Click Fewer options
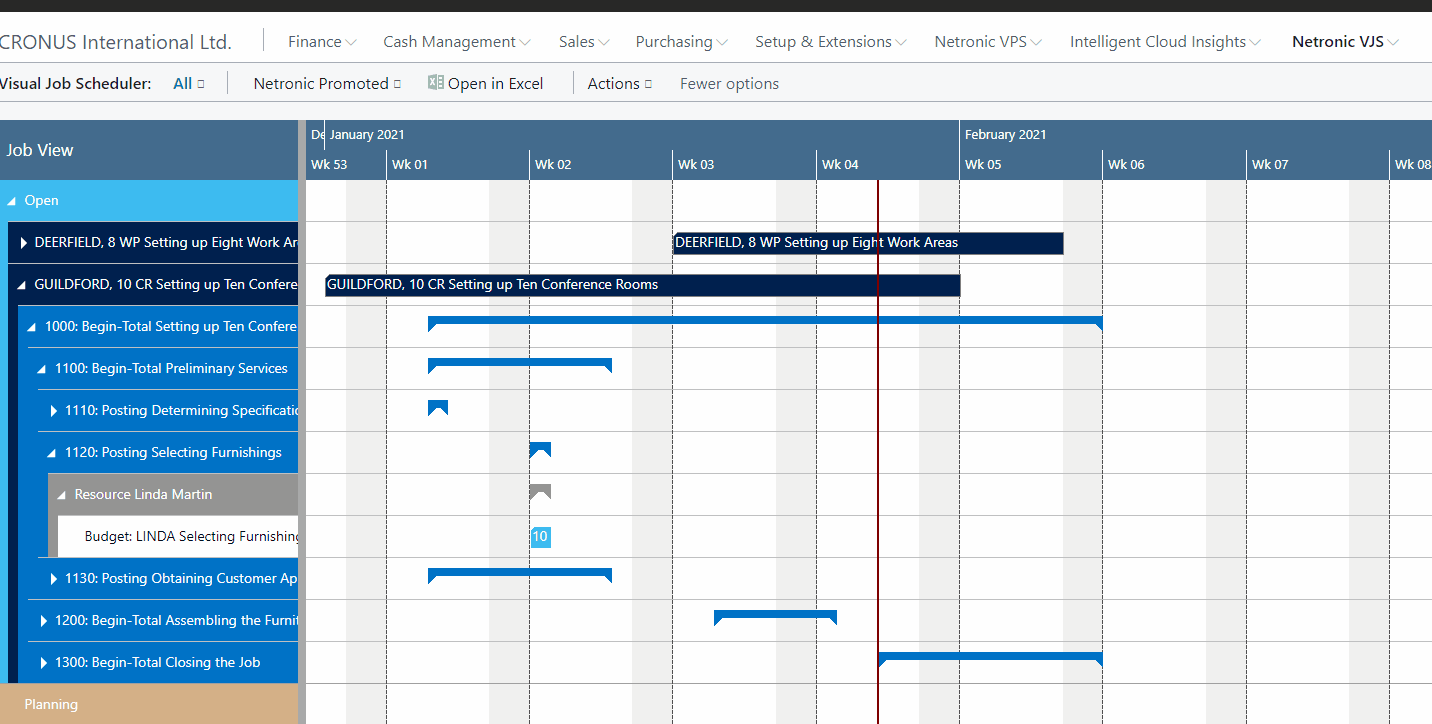 728,83
